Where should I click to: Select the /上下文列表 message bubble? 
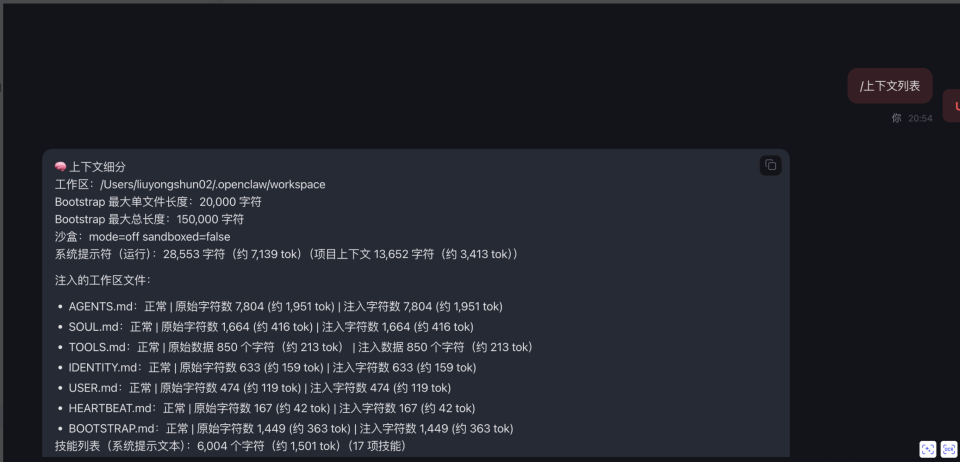pyautogui.click(x=890, y=86)
